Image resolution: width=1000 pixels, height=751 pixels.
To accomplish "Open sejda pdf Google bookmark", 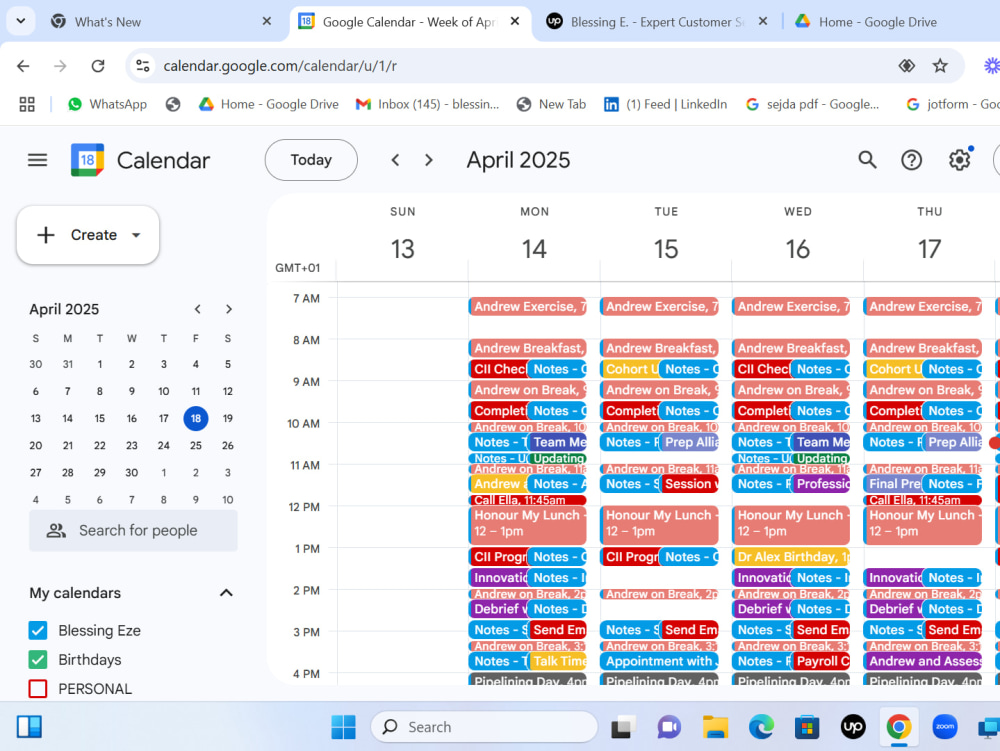I will tap(812, 105).
